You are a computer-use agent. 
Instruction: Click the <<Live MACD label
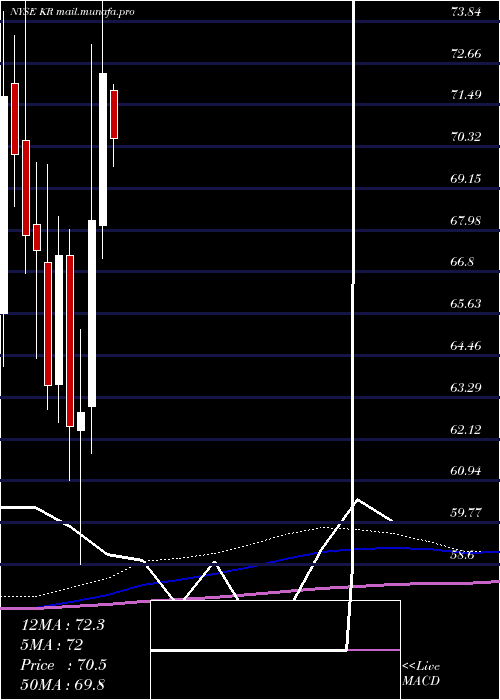click(421, 674)
